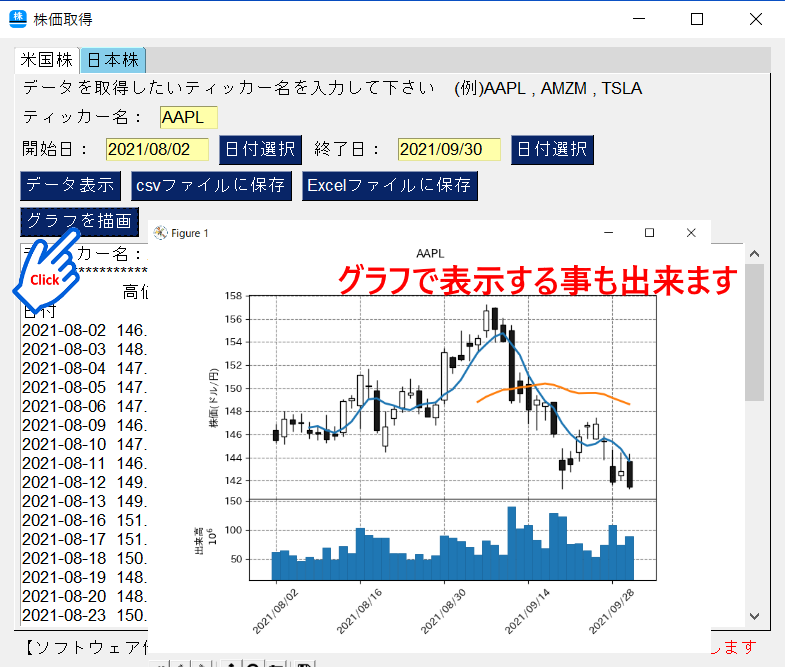
Task: Click the 2021/08/16 x-axis label on chart
Action: [x=359, y=612]
